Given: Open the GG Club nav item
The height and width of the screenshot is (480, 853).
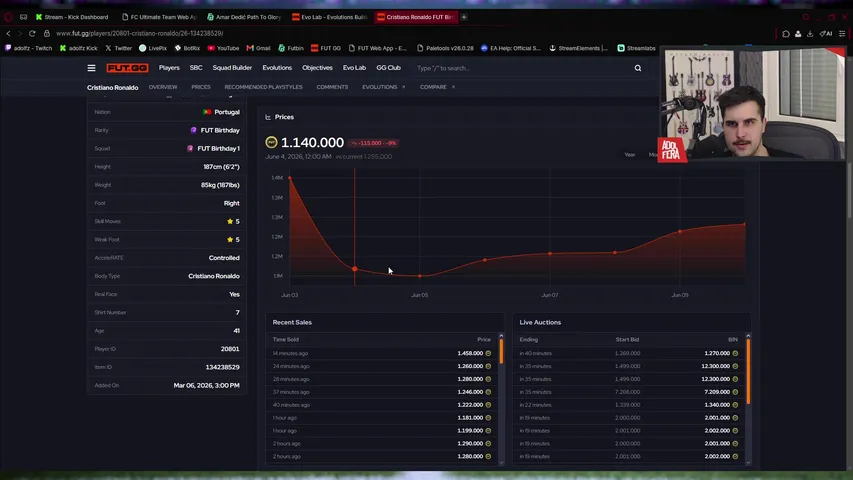Looking at the screenshot, I should click(388, 68).
